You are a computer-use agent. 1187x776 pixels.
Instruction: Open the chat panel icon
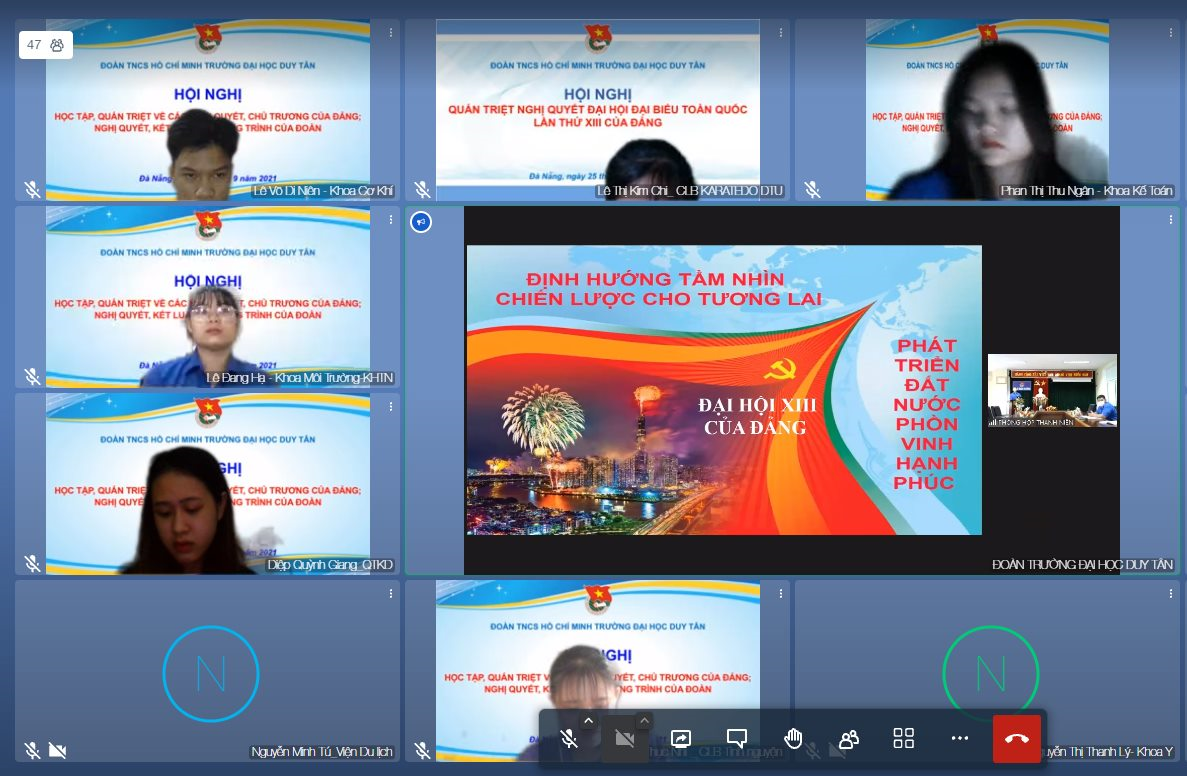coord(737,738)
